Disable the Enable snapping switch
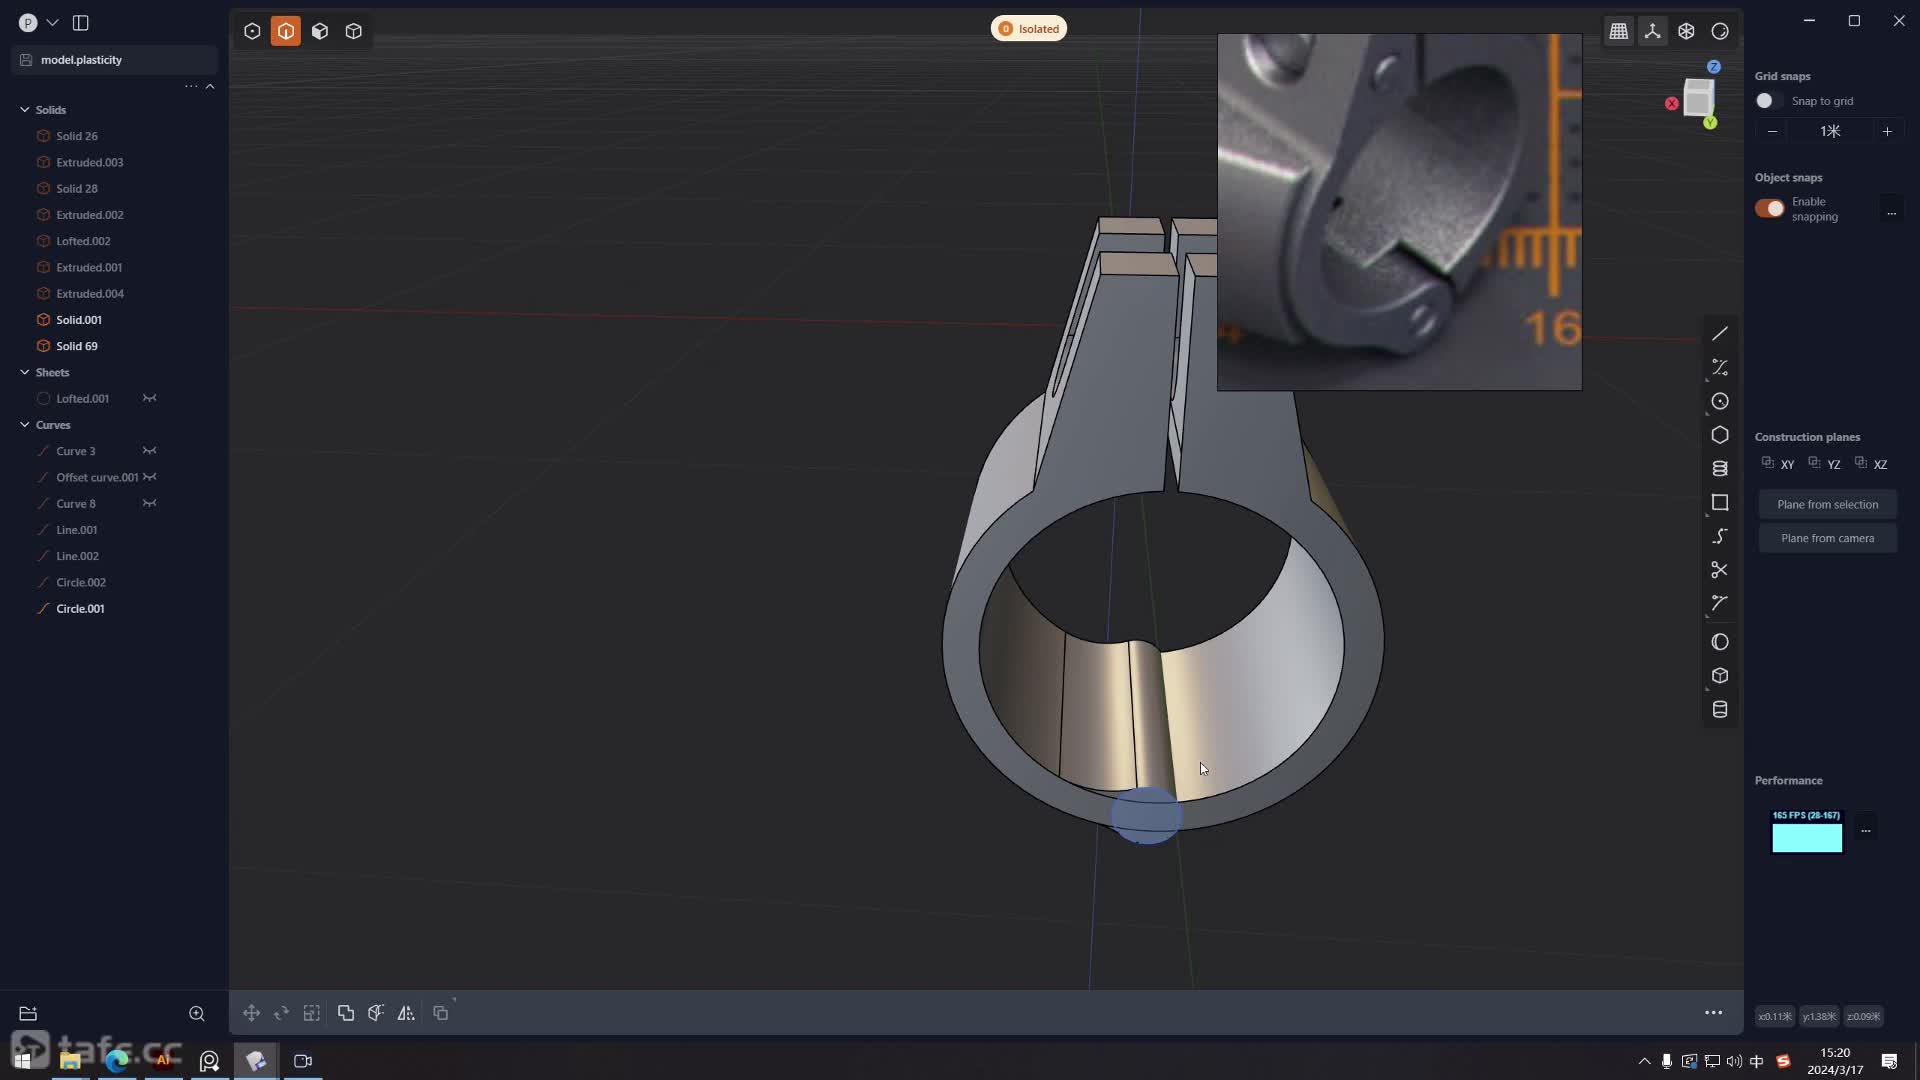This screenshot has height=1080, width=1920. 1769,208
